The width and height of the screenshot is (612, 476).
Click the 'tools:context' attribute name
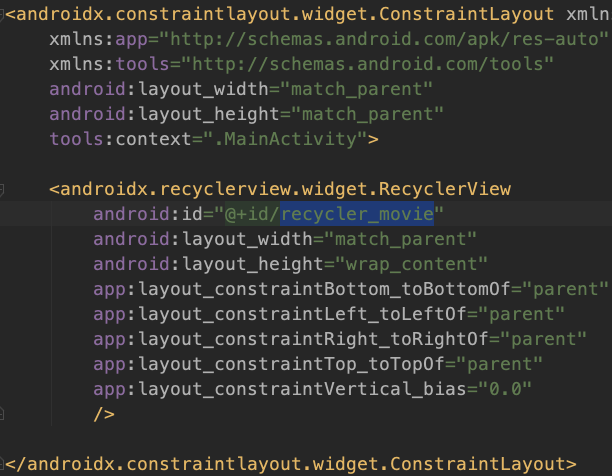tap(120, 139)
